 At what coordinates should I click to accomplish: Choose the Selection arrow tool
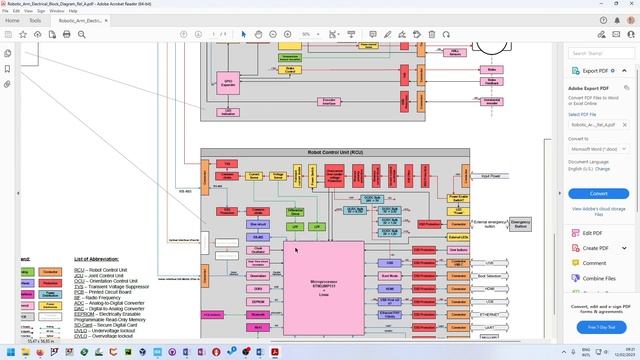(244, 35)
